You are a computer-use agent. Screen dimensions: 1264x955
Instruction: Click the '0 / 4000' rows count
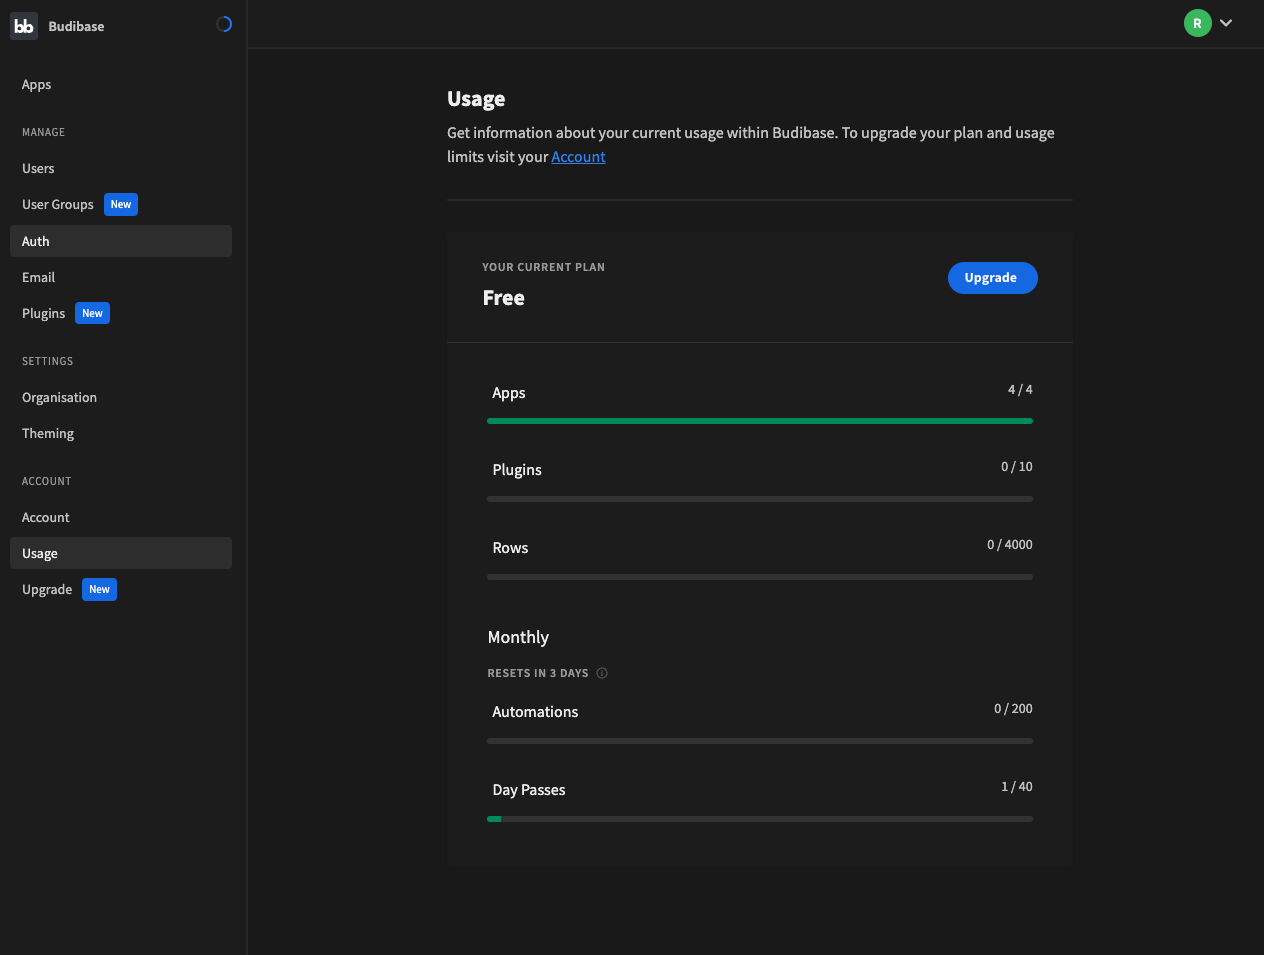[1009, 545]
